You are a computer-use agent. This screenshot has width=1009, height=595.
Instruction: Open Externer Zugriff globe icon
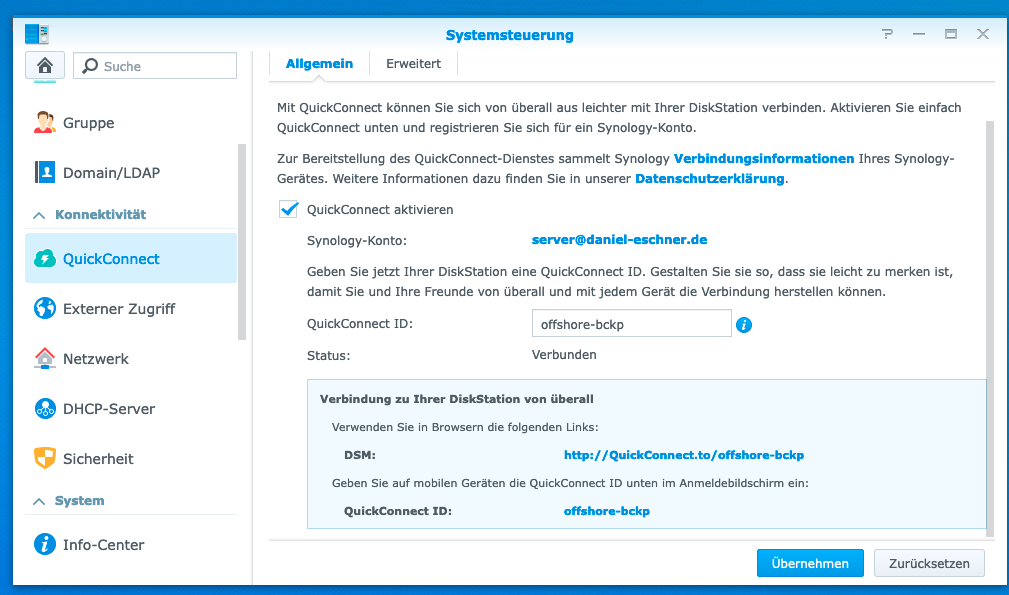pos(45,309)
